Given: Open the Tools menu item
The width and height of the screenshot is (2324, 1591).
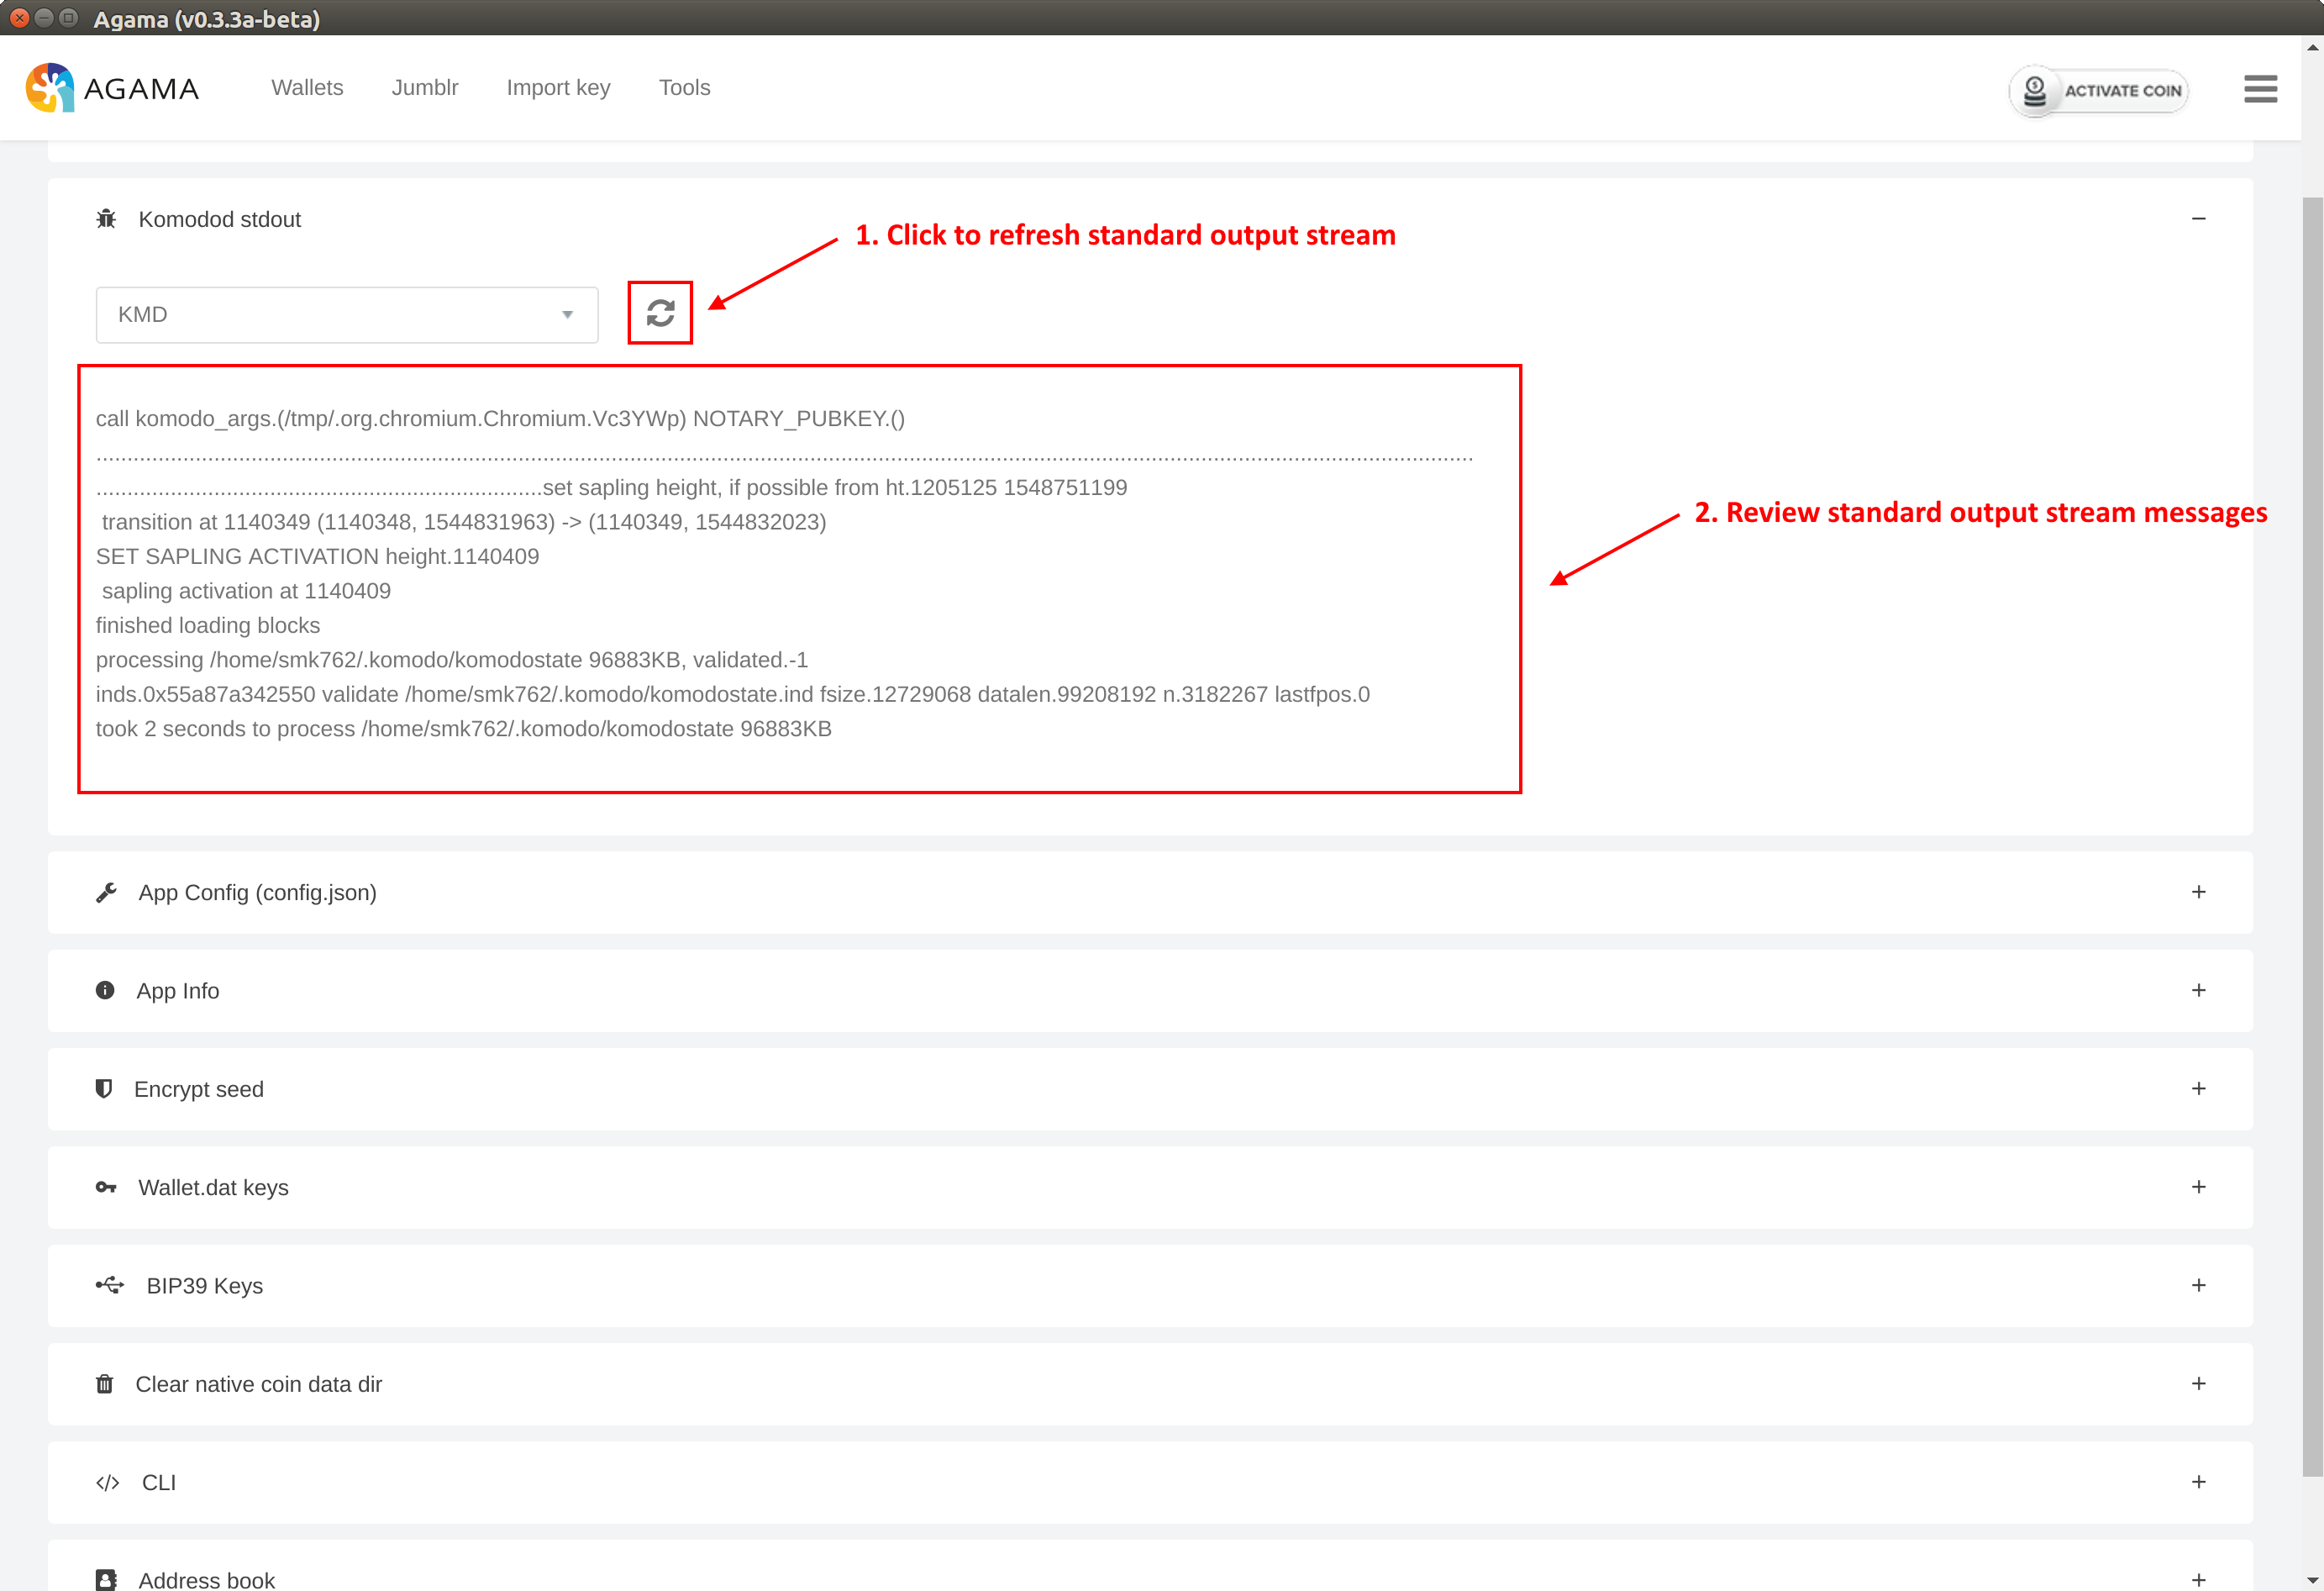Looking at the screenshot, I should [x=684, y=88].
